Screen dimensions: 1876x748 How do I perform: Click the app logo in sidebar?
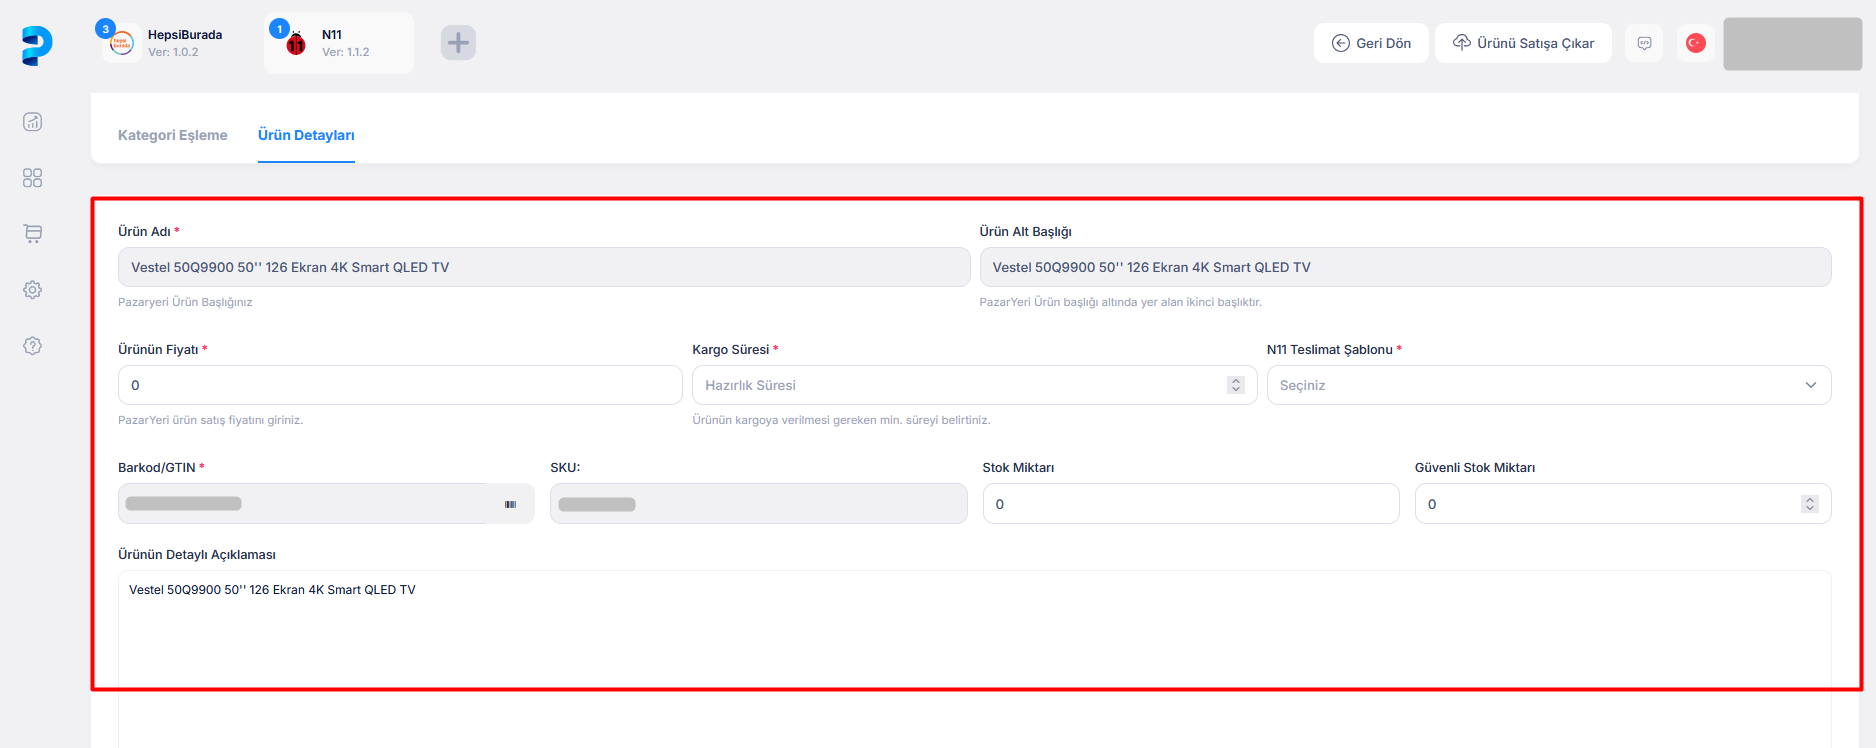[x=36, y=45]
